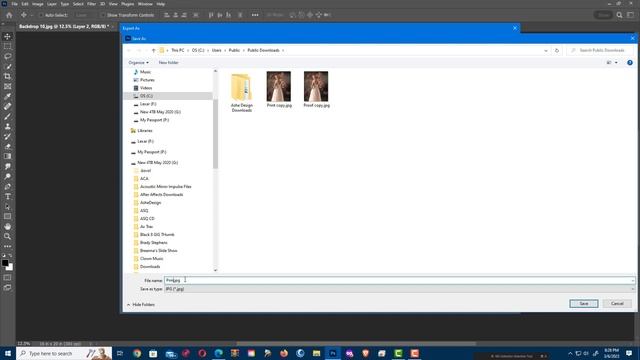Click the foreground color swatch
640x360 pixels.
coord(5,263)
